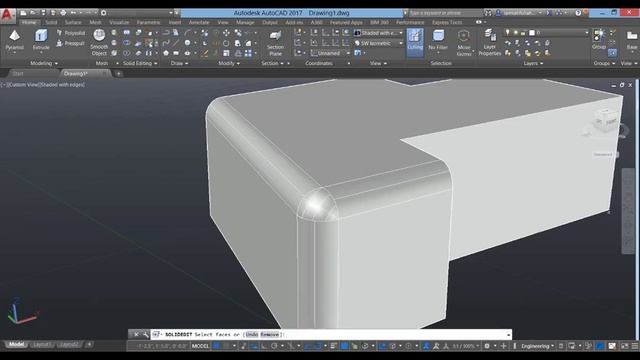
Task: Click the Base view icon
Action: click(631, 40)
